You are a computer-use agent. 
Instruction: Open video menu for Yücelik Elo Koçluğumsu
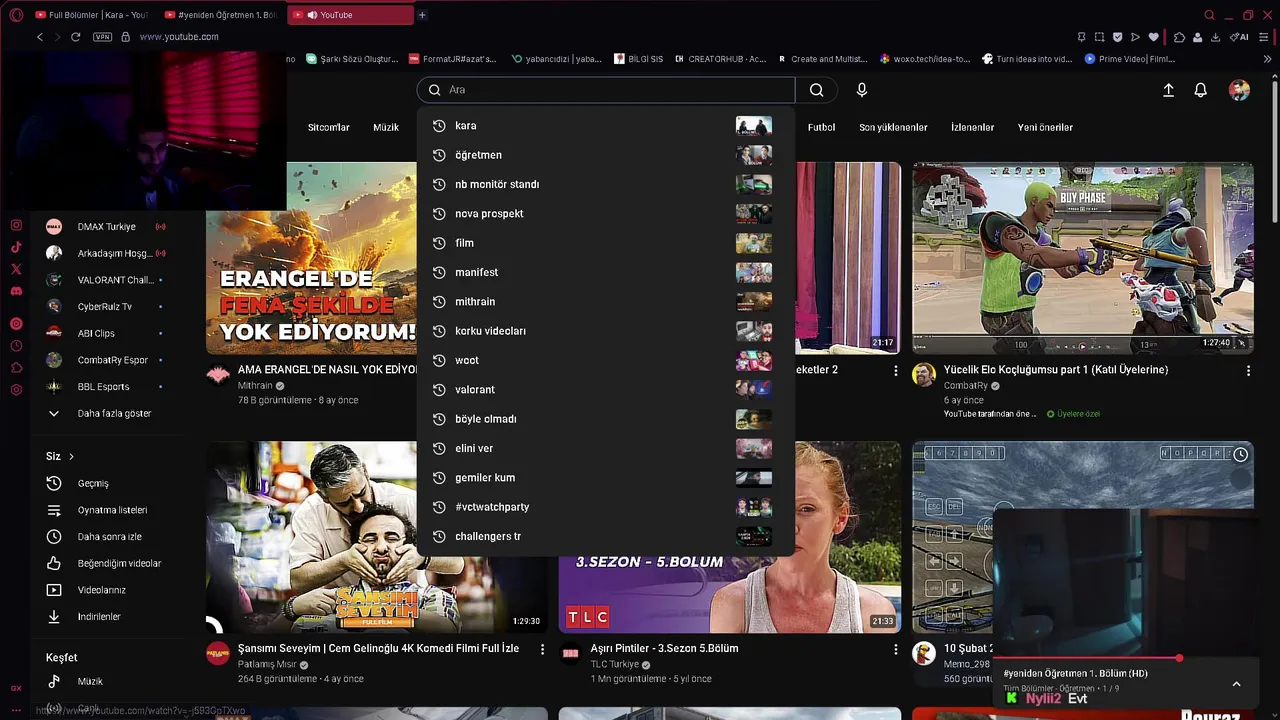click(1248, 371)
